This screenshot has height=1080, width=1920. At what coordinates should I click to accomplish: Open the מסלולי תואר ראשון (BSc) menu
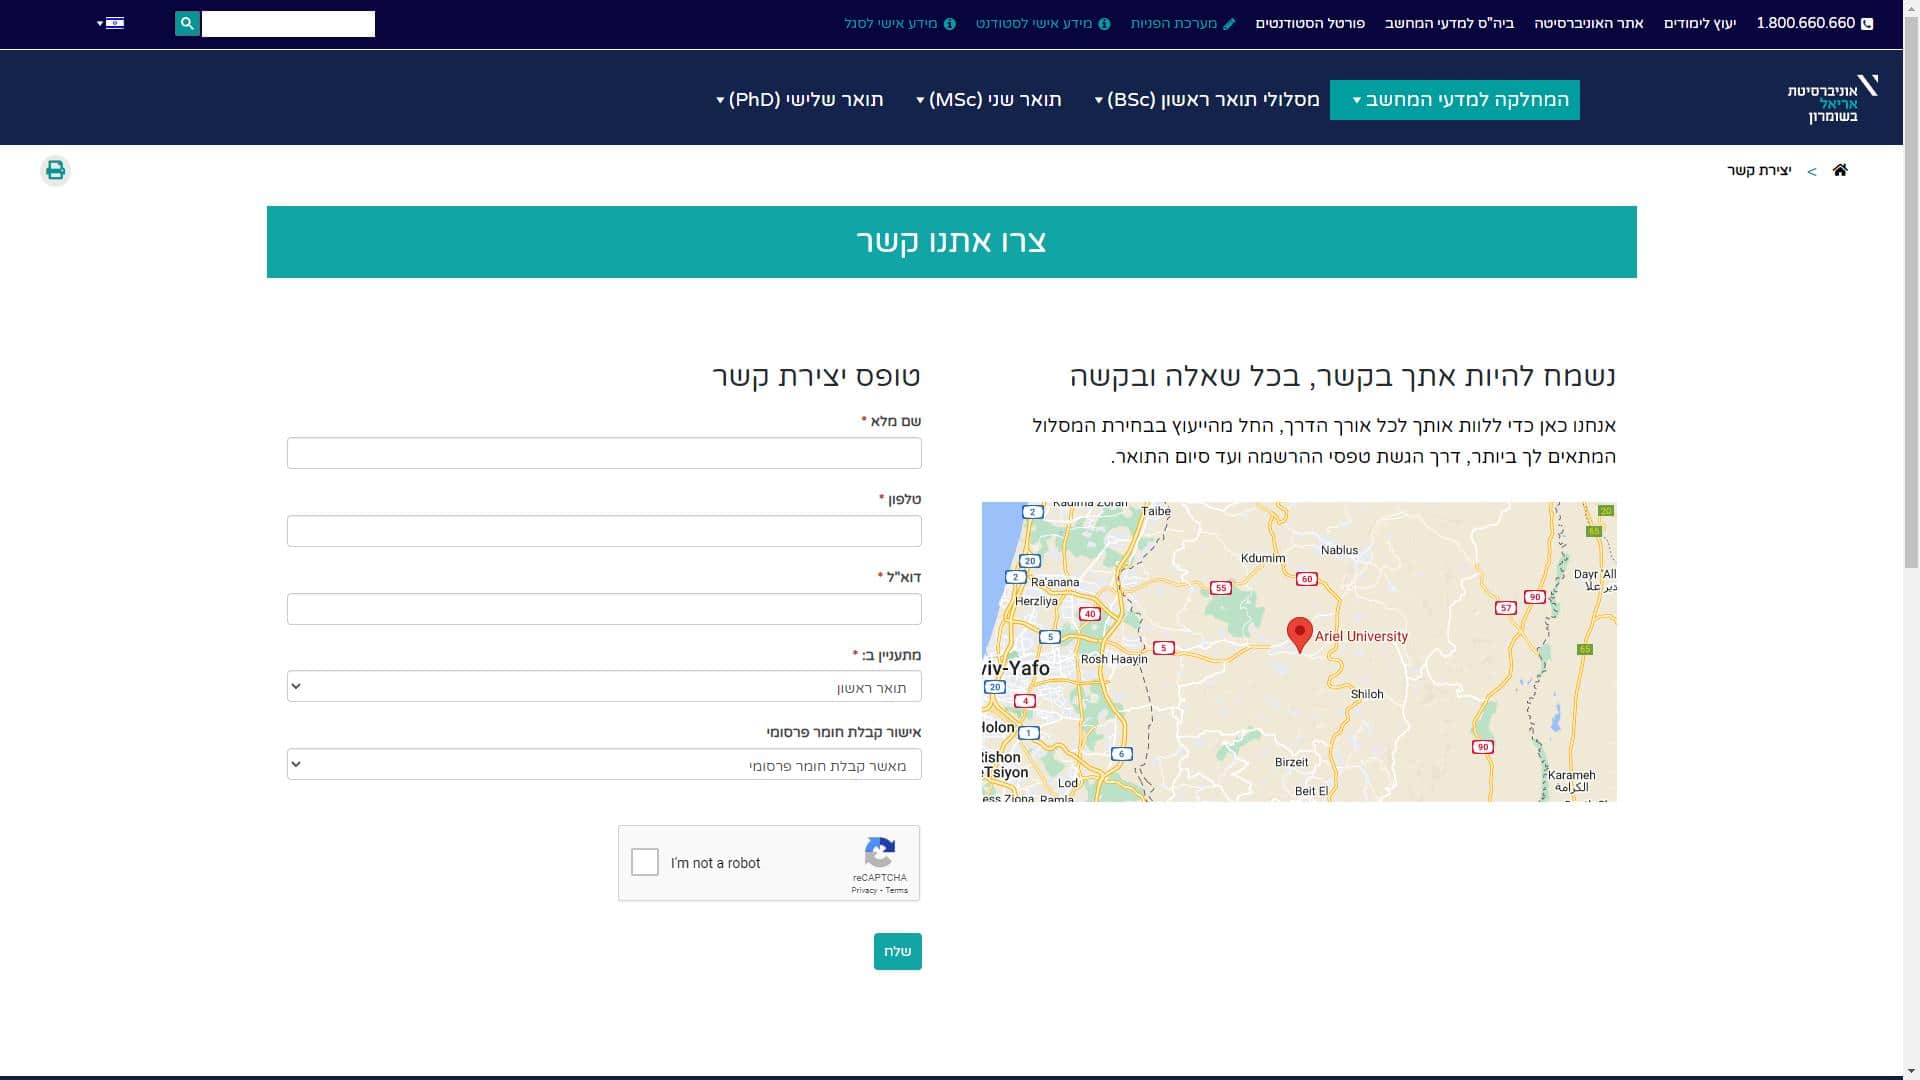point(1207,100)
